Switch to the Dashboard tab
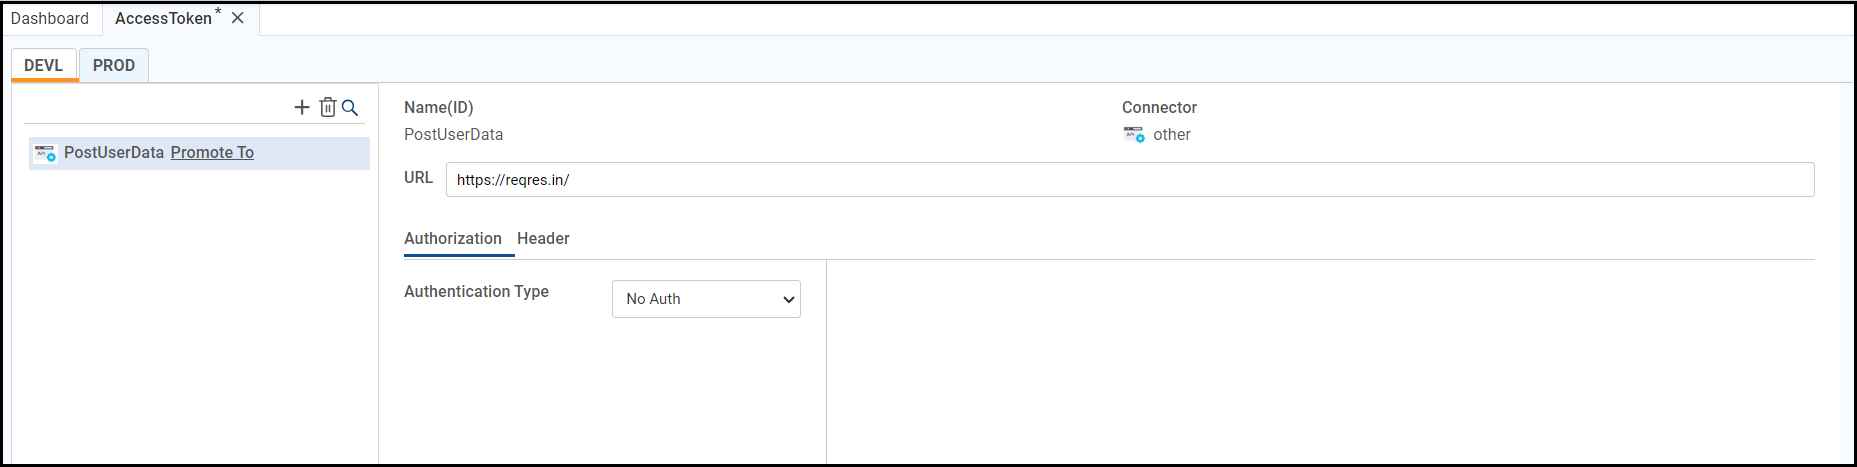Viewport: 1857px width, 467px height. coord(50,18)
